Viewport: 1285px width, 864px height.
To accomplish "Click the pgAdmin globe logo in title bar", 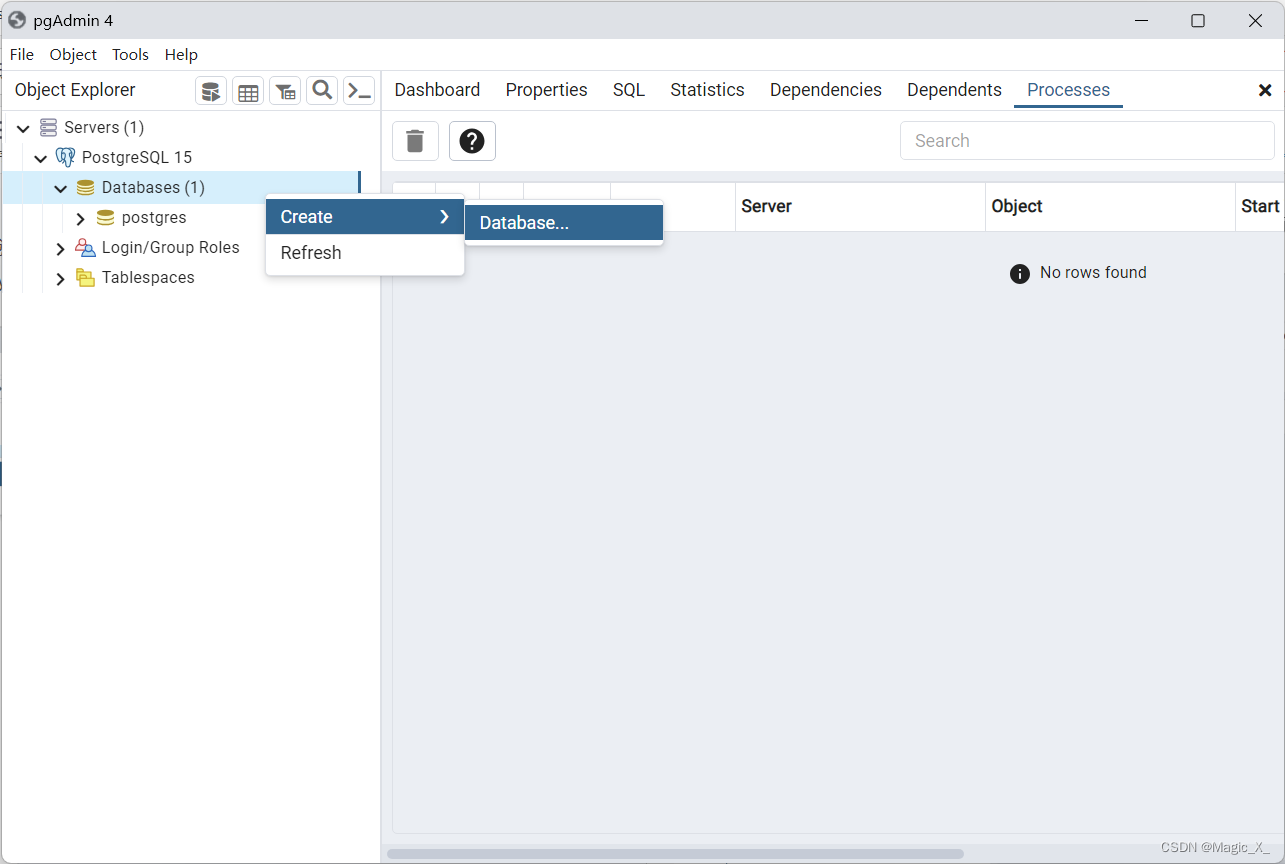I will 17,20.
